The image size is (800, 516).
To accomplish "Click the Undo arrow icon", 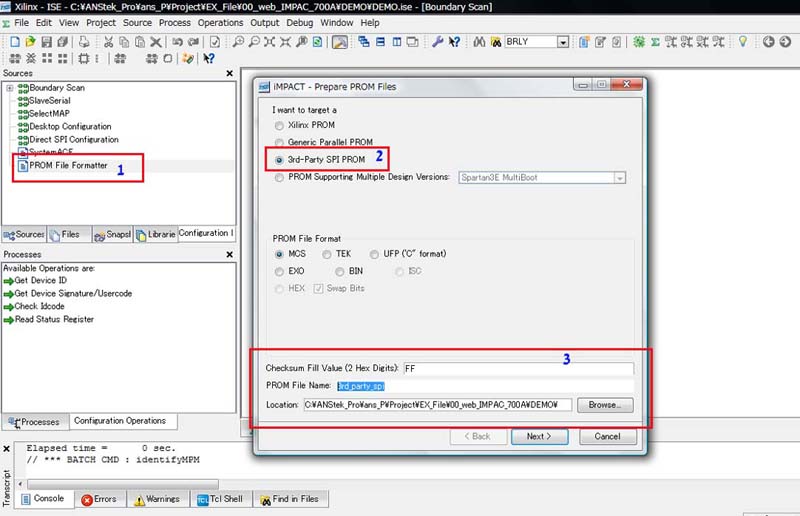I will [x=177, y=42].
